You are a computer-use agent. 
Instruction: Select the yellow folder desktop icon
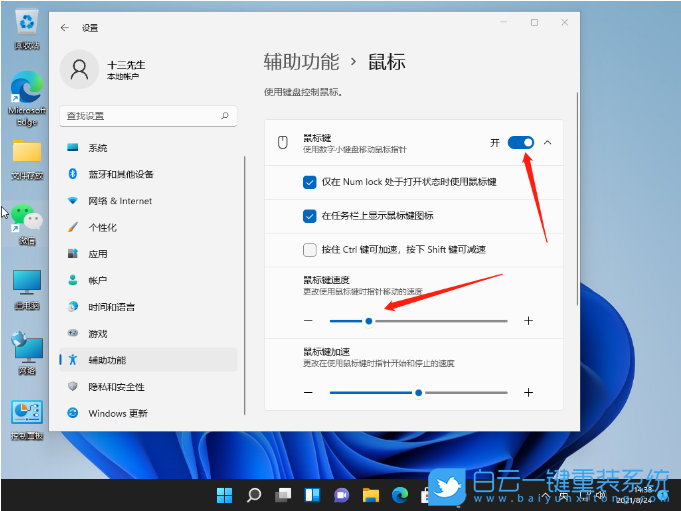27,159
